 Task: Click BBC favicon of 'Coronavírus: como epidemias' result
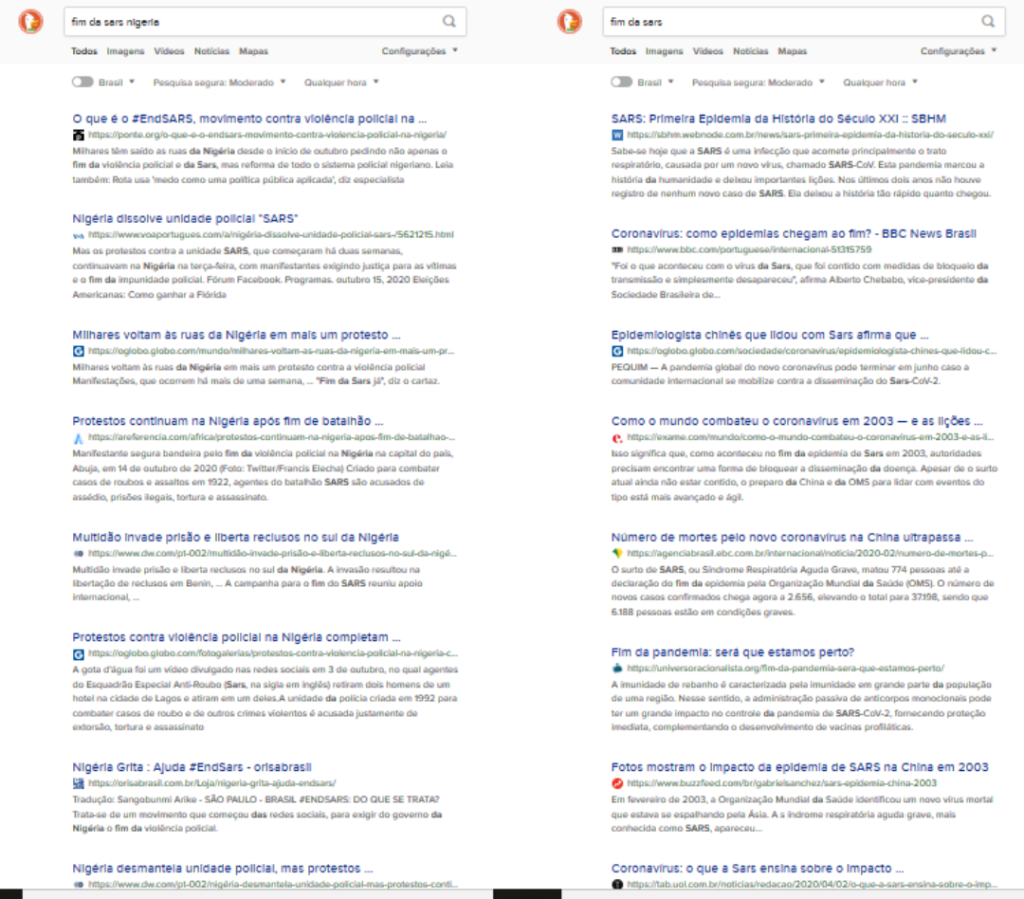(617, 250)
